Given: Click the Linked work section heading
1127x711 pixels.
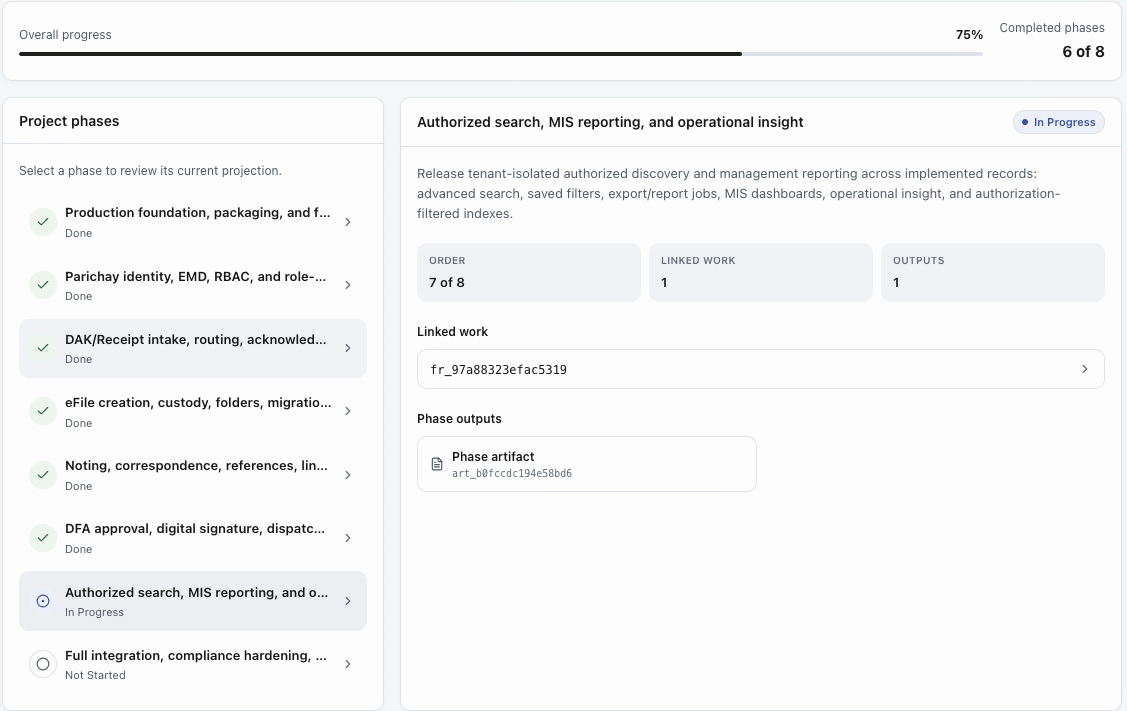Looking at the screenshot, I should [452, 331].
